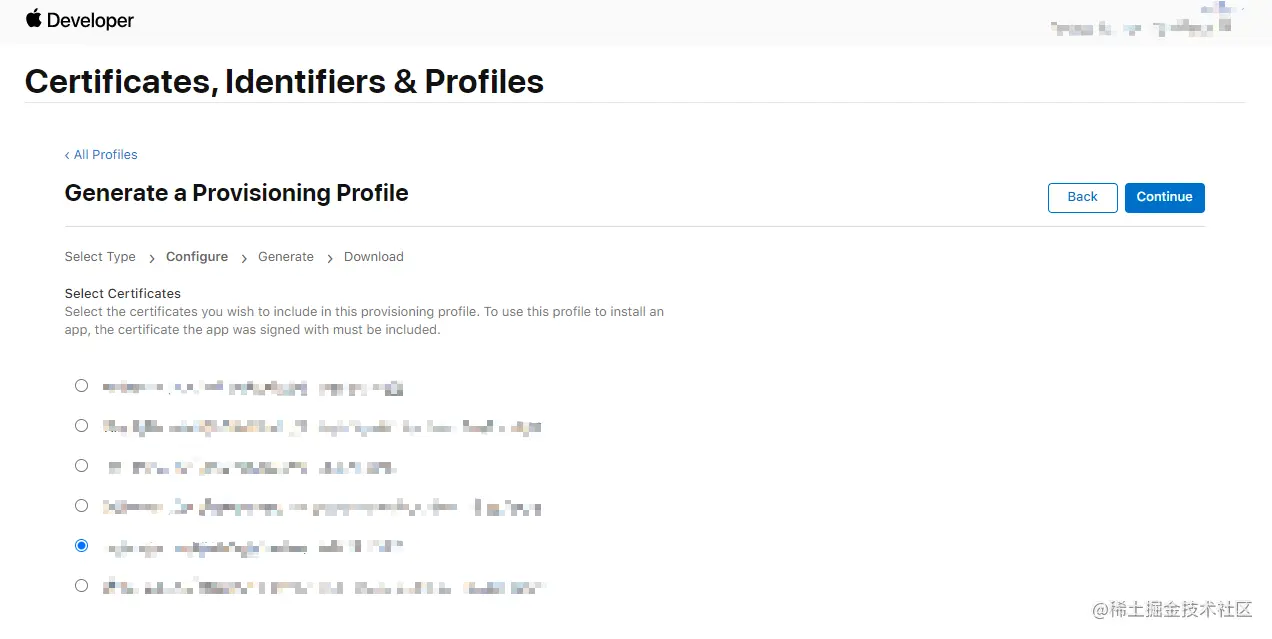The width and height of the screenshot is (1272, 639).
Task: Click chevron after Select Type step
Action: (x=151, y=259)
